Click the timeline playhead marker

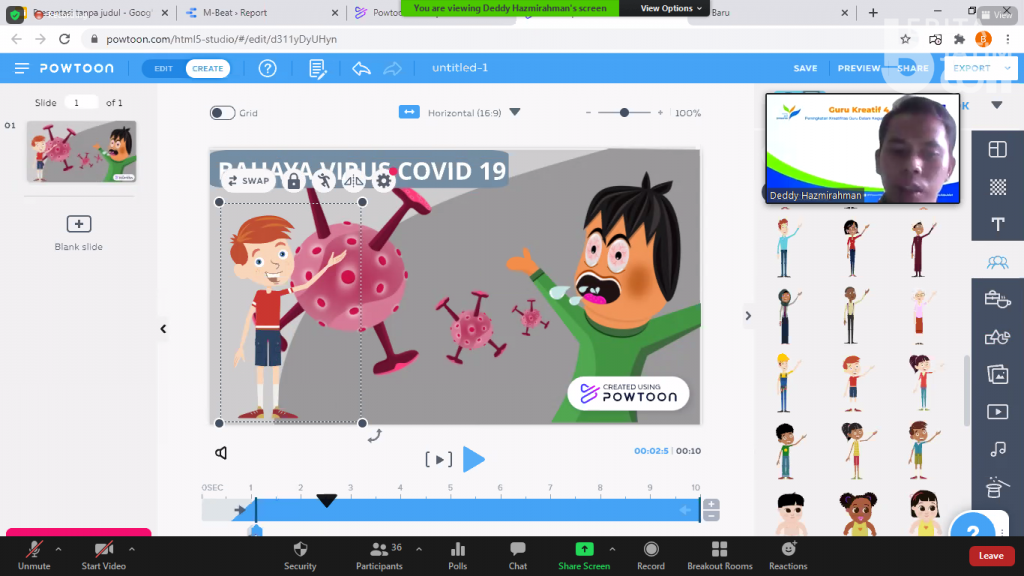[x=327, y=501]
